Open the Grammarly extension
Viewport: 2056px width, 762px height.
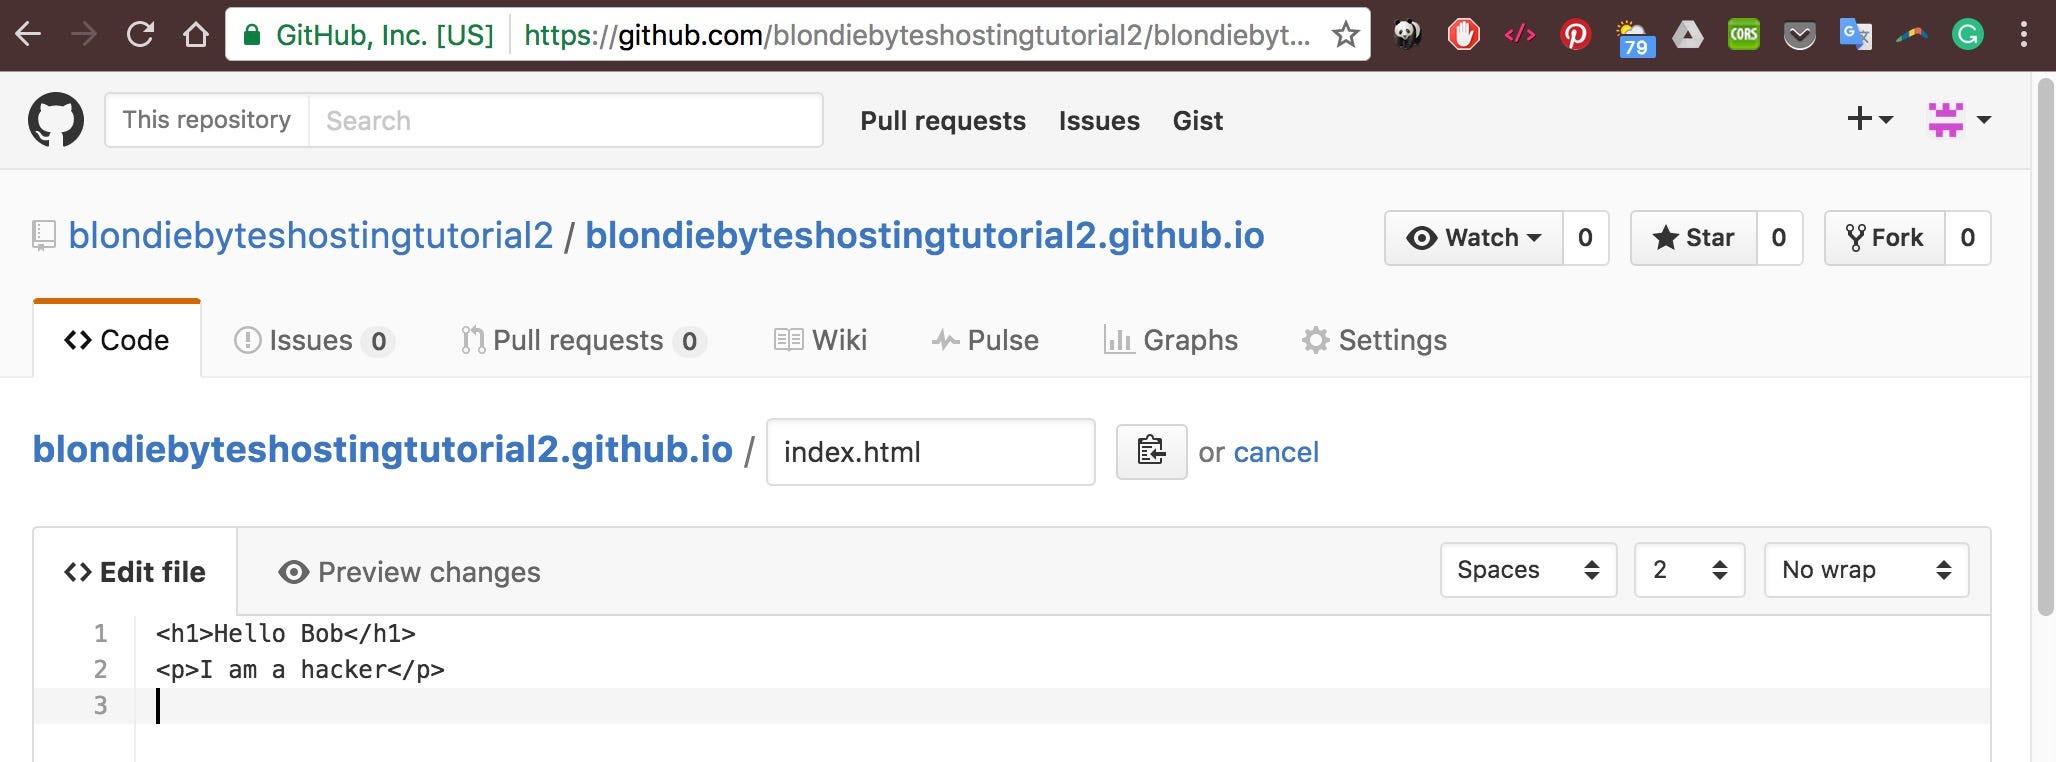point(1968,33)
